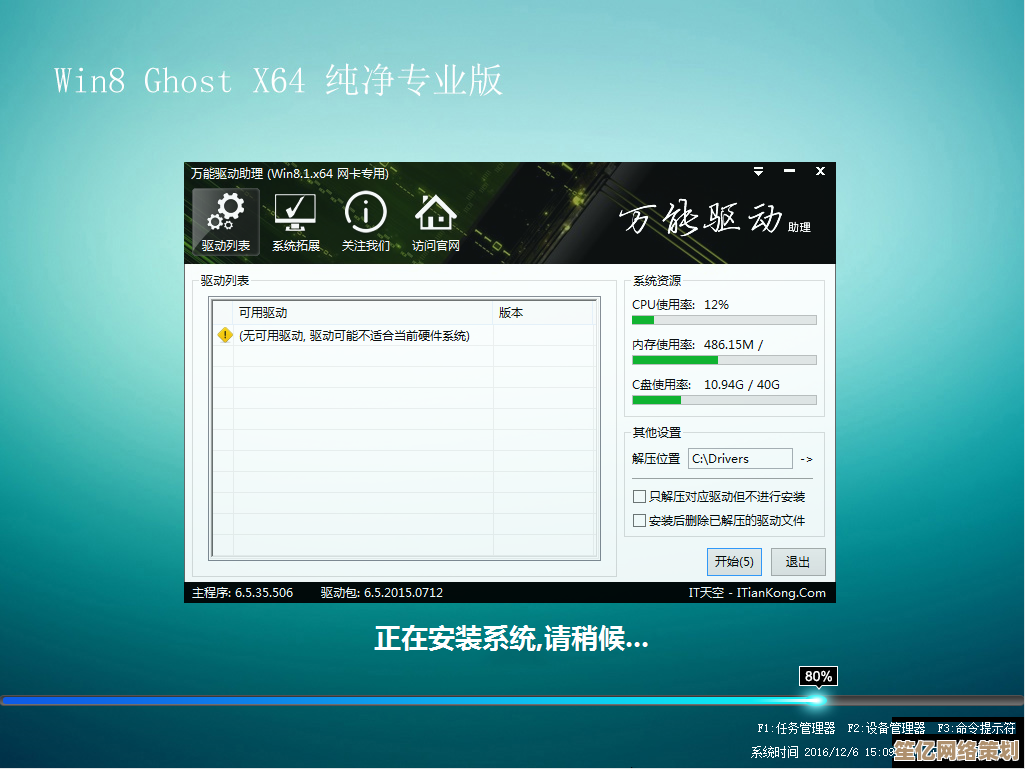
Task: Select the 无可用驱动 row in driver list
Action: click(354, 336)
